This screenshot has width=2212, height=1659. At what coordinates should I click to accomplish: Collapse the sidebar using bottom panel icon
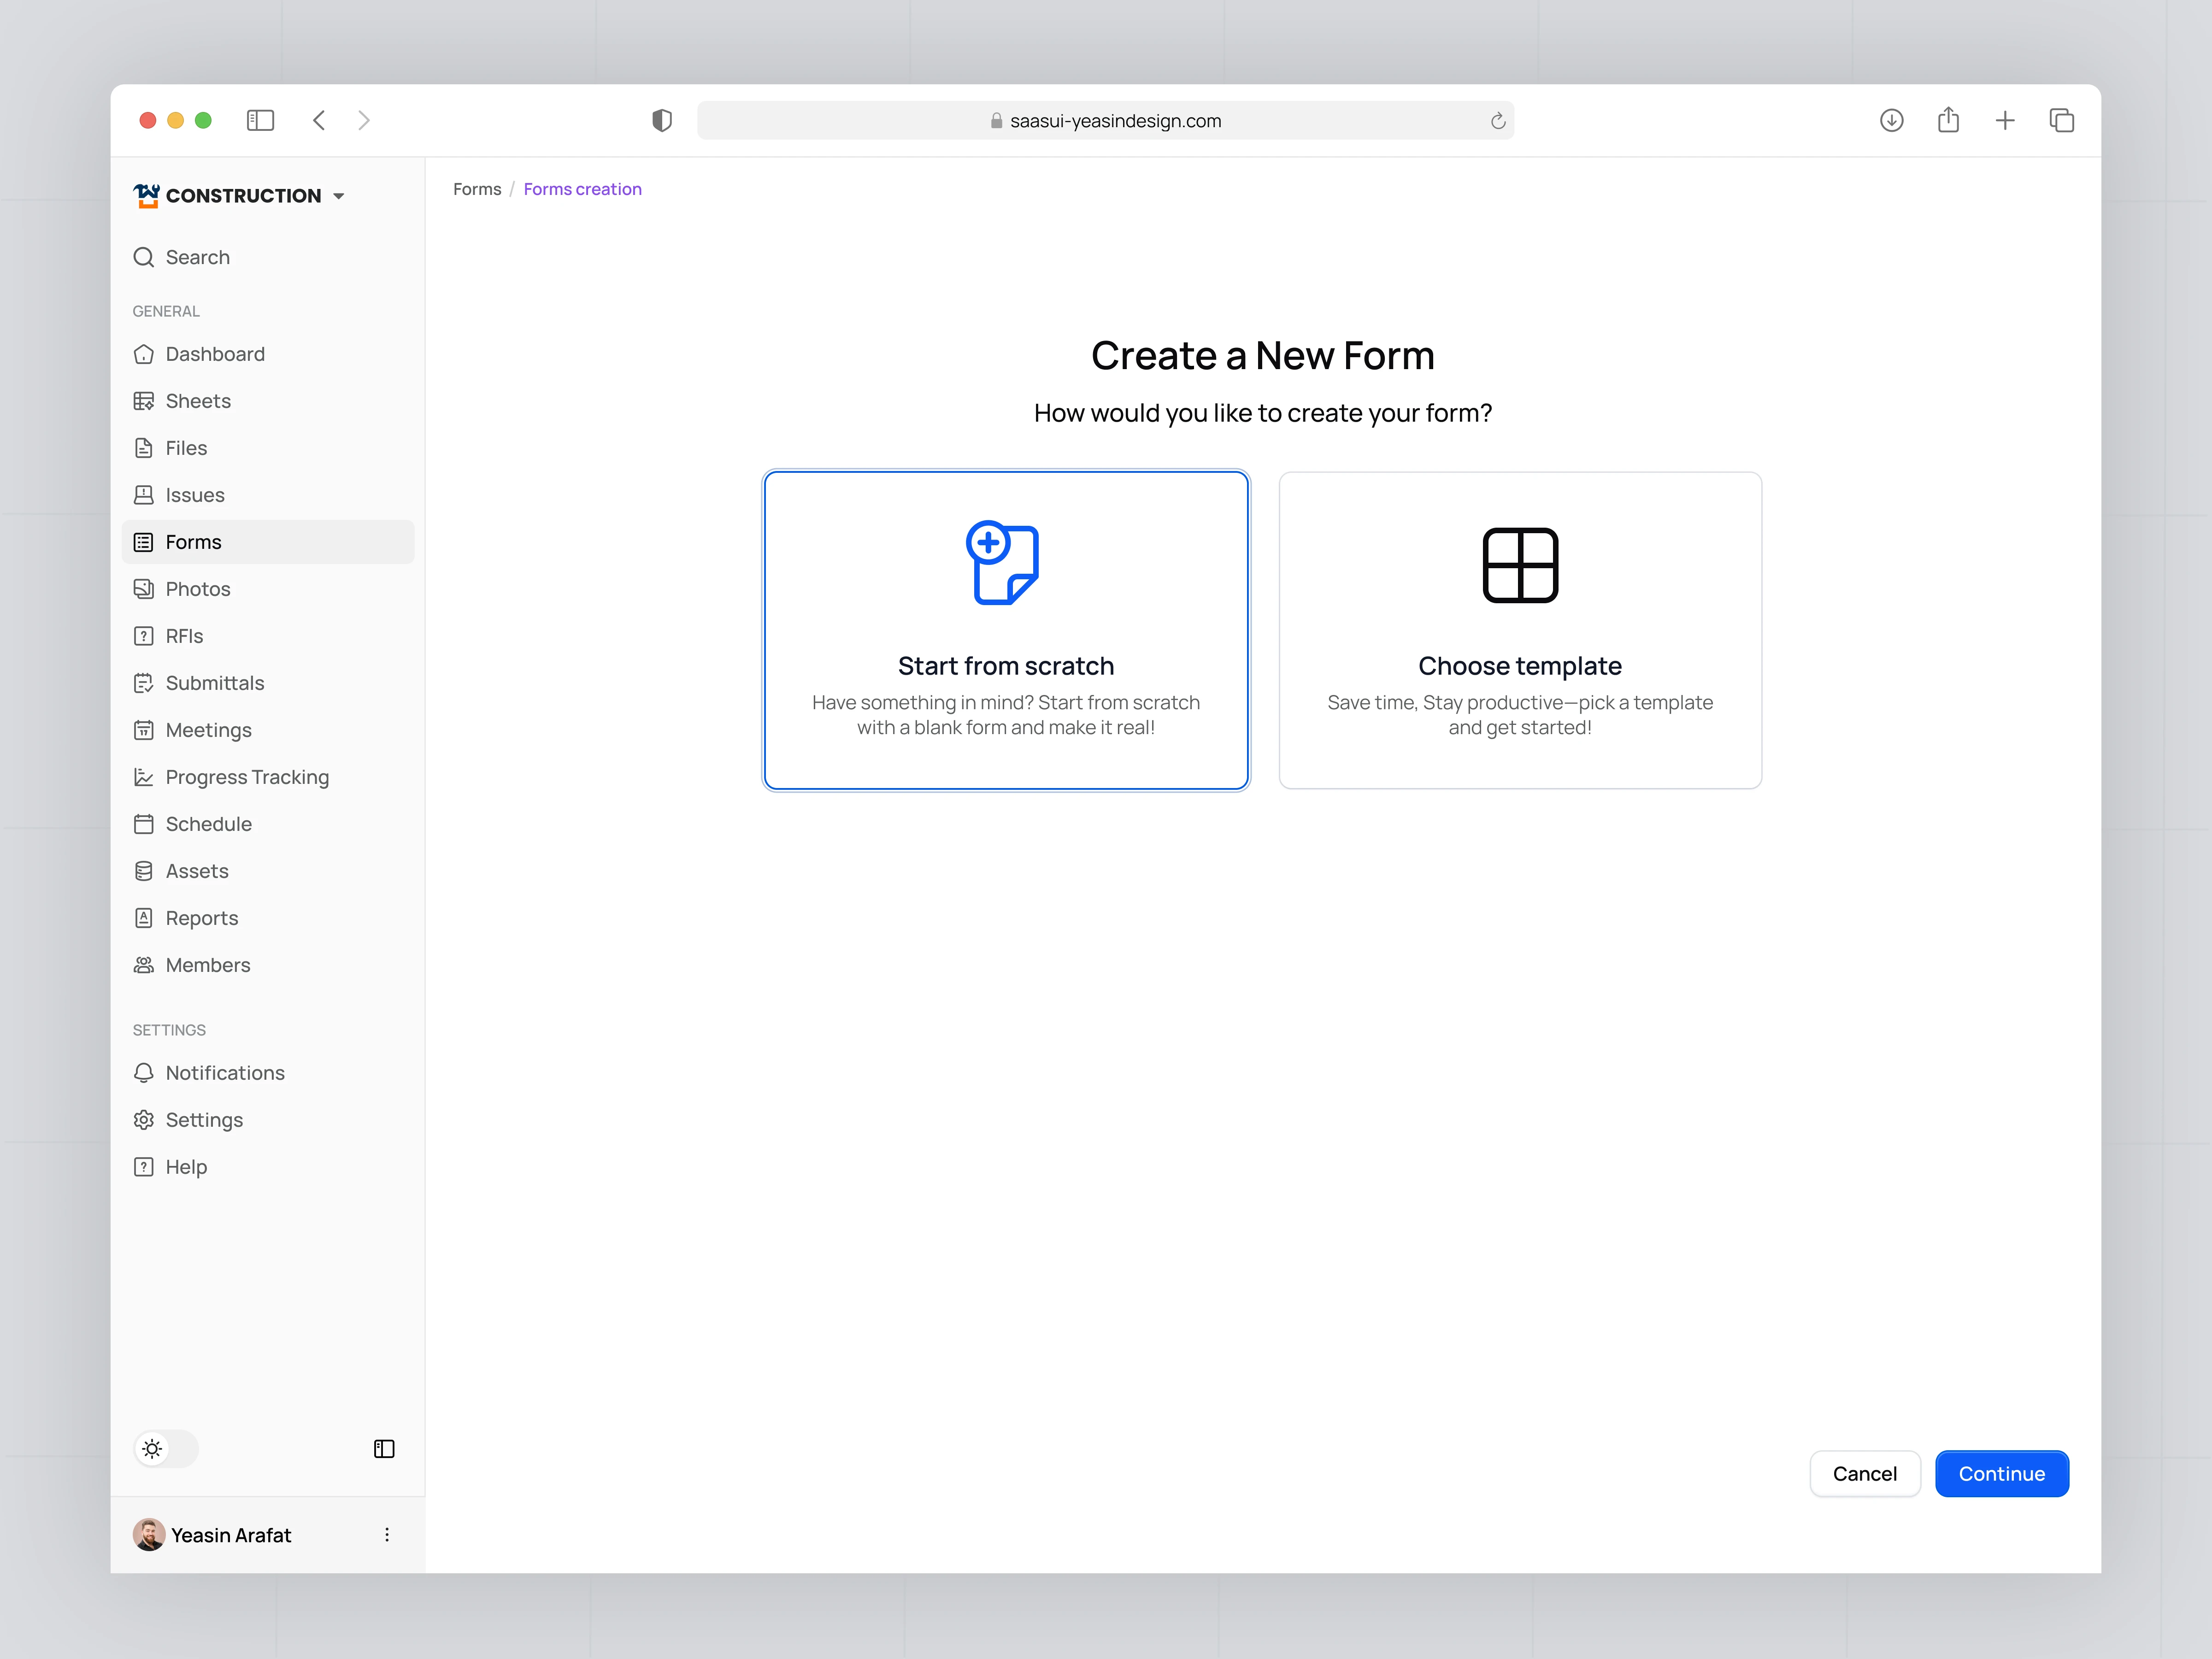tap(384, 1449)
